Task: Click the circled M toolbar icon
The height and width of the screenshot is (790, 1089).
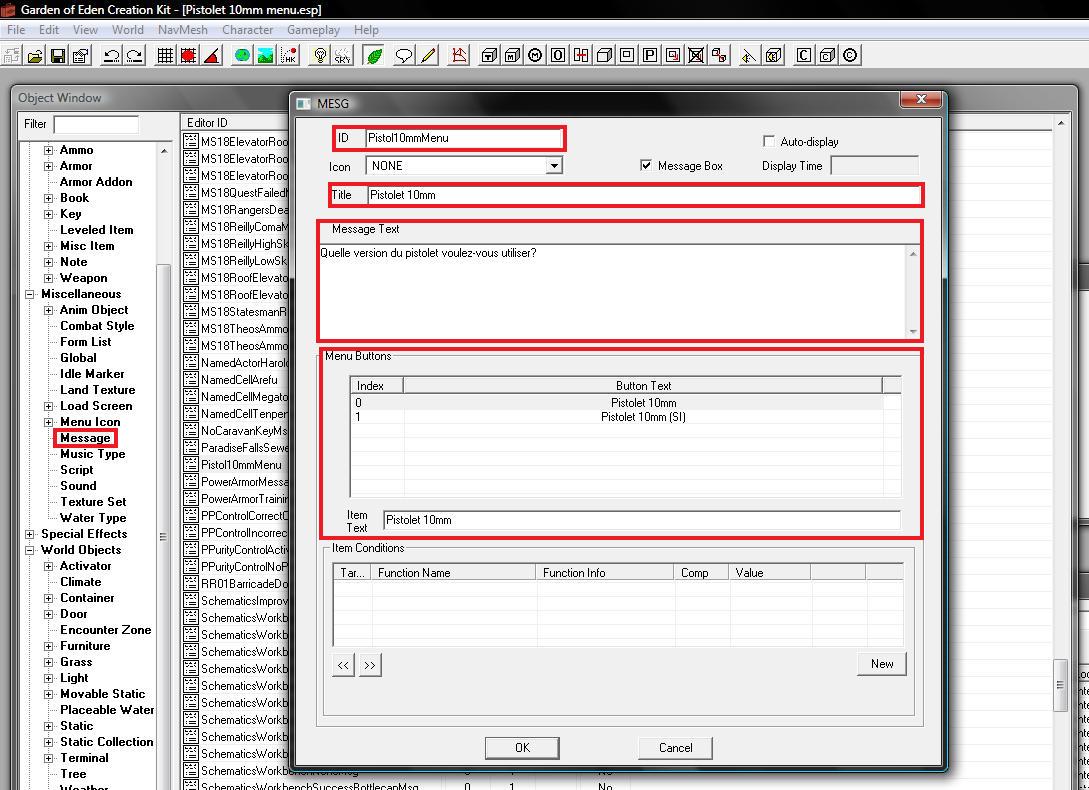Action: point(535,56)
